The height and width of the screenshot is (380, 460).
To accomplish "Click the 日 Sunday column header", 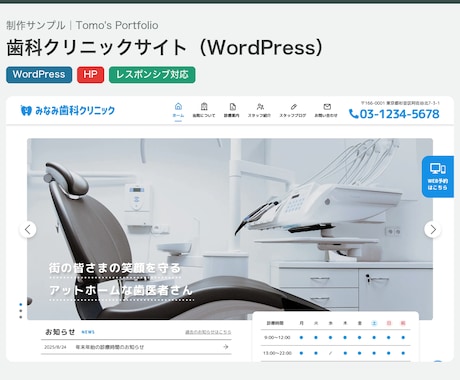I will point(389,323).
